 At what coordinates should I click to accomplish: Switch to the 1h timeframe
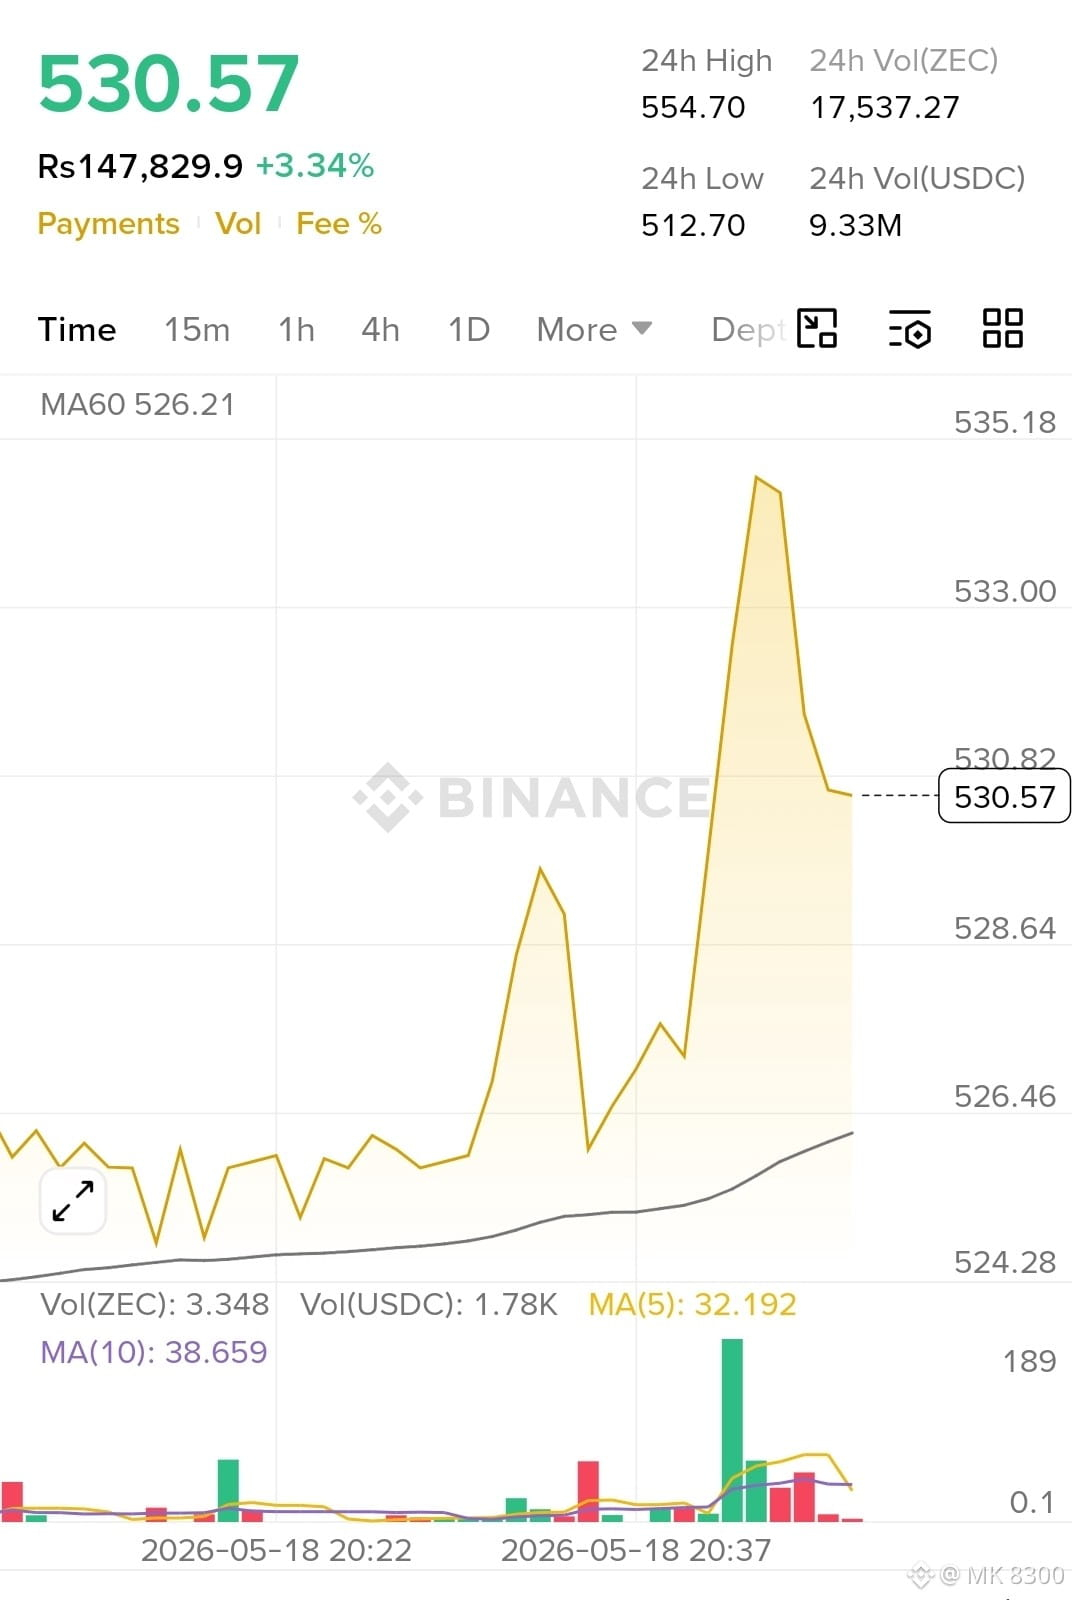click(296, 329)
